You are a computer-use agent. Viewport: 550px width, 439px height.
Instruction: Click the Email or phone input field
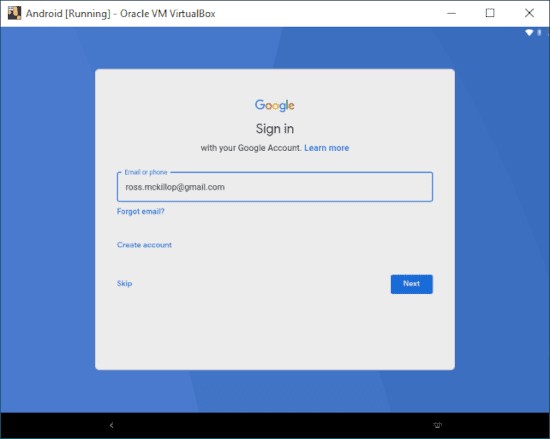(275, 187)
